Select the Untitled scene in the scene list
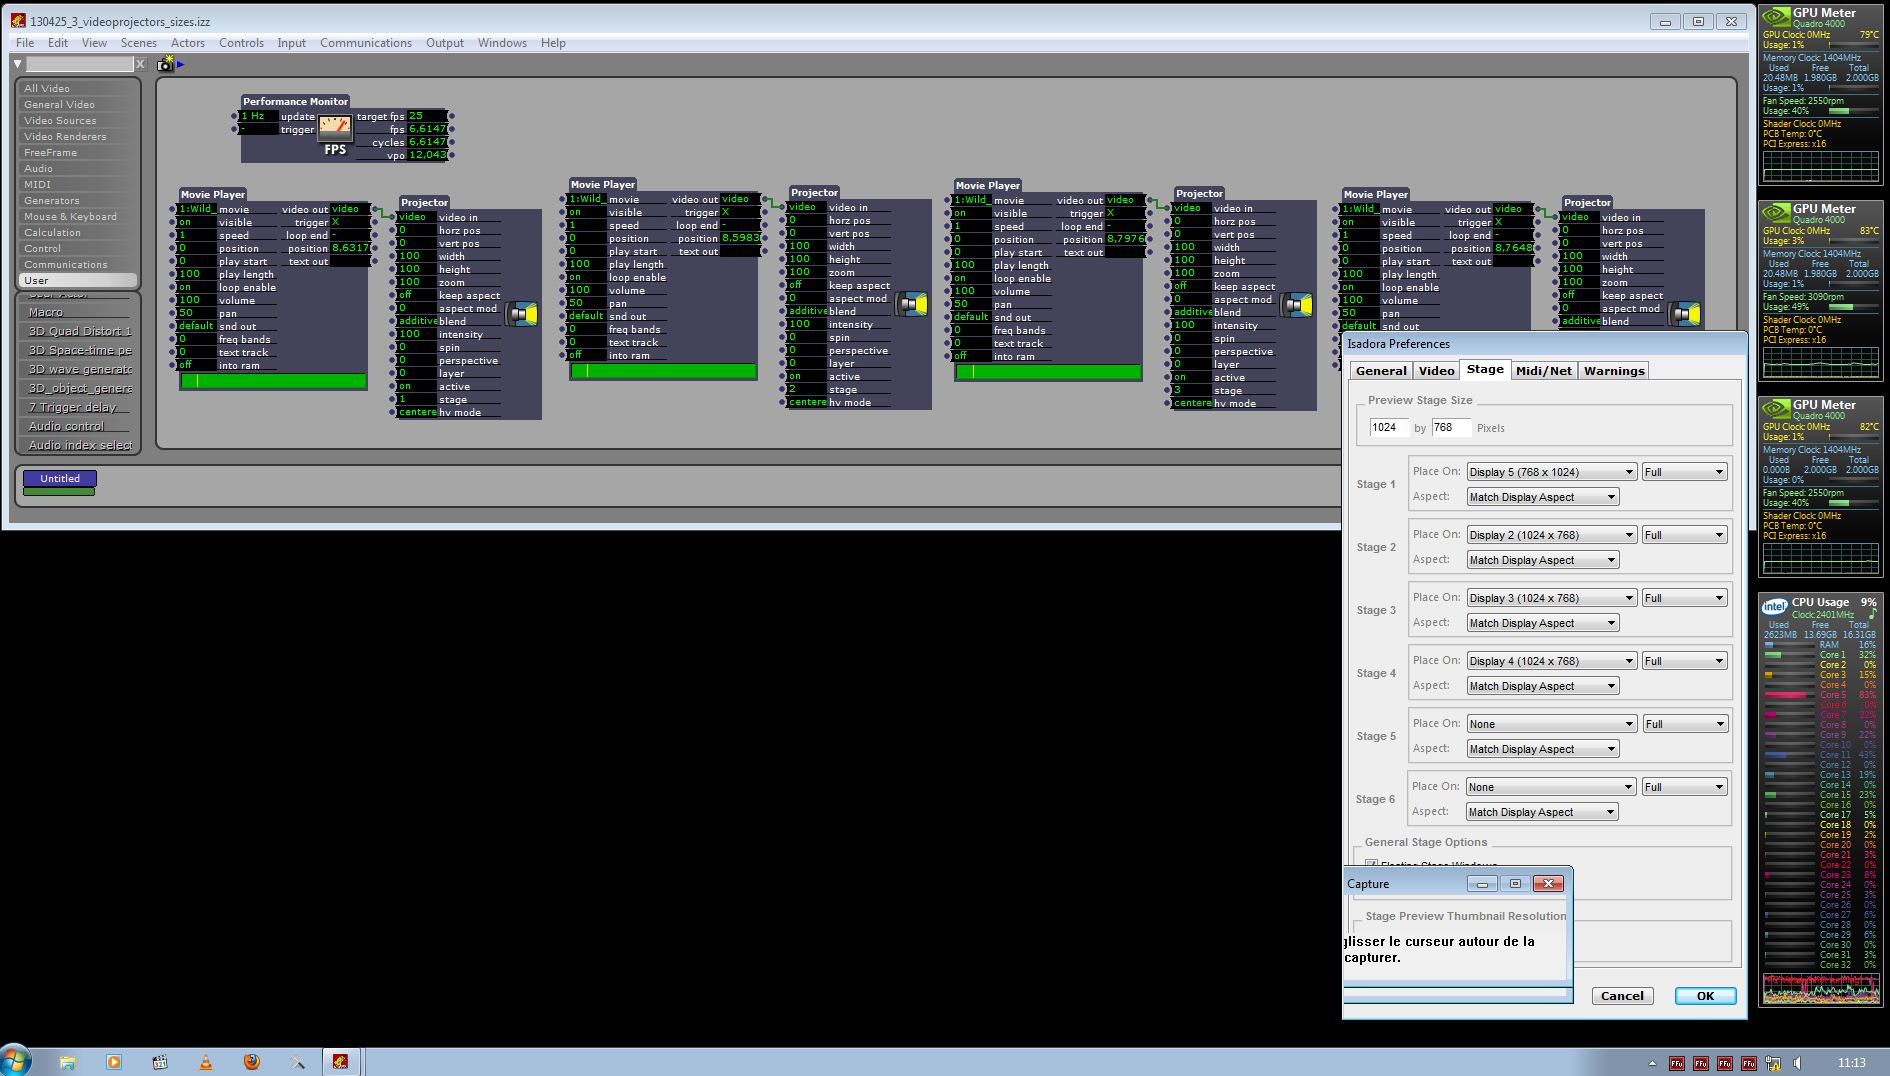Screen dimensions: 1890x1076 [x=60, y=479]
